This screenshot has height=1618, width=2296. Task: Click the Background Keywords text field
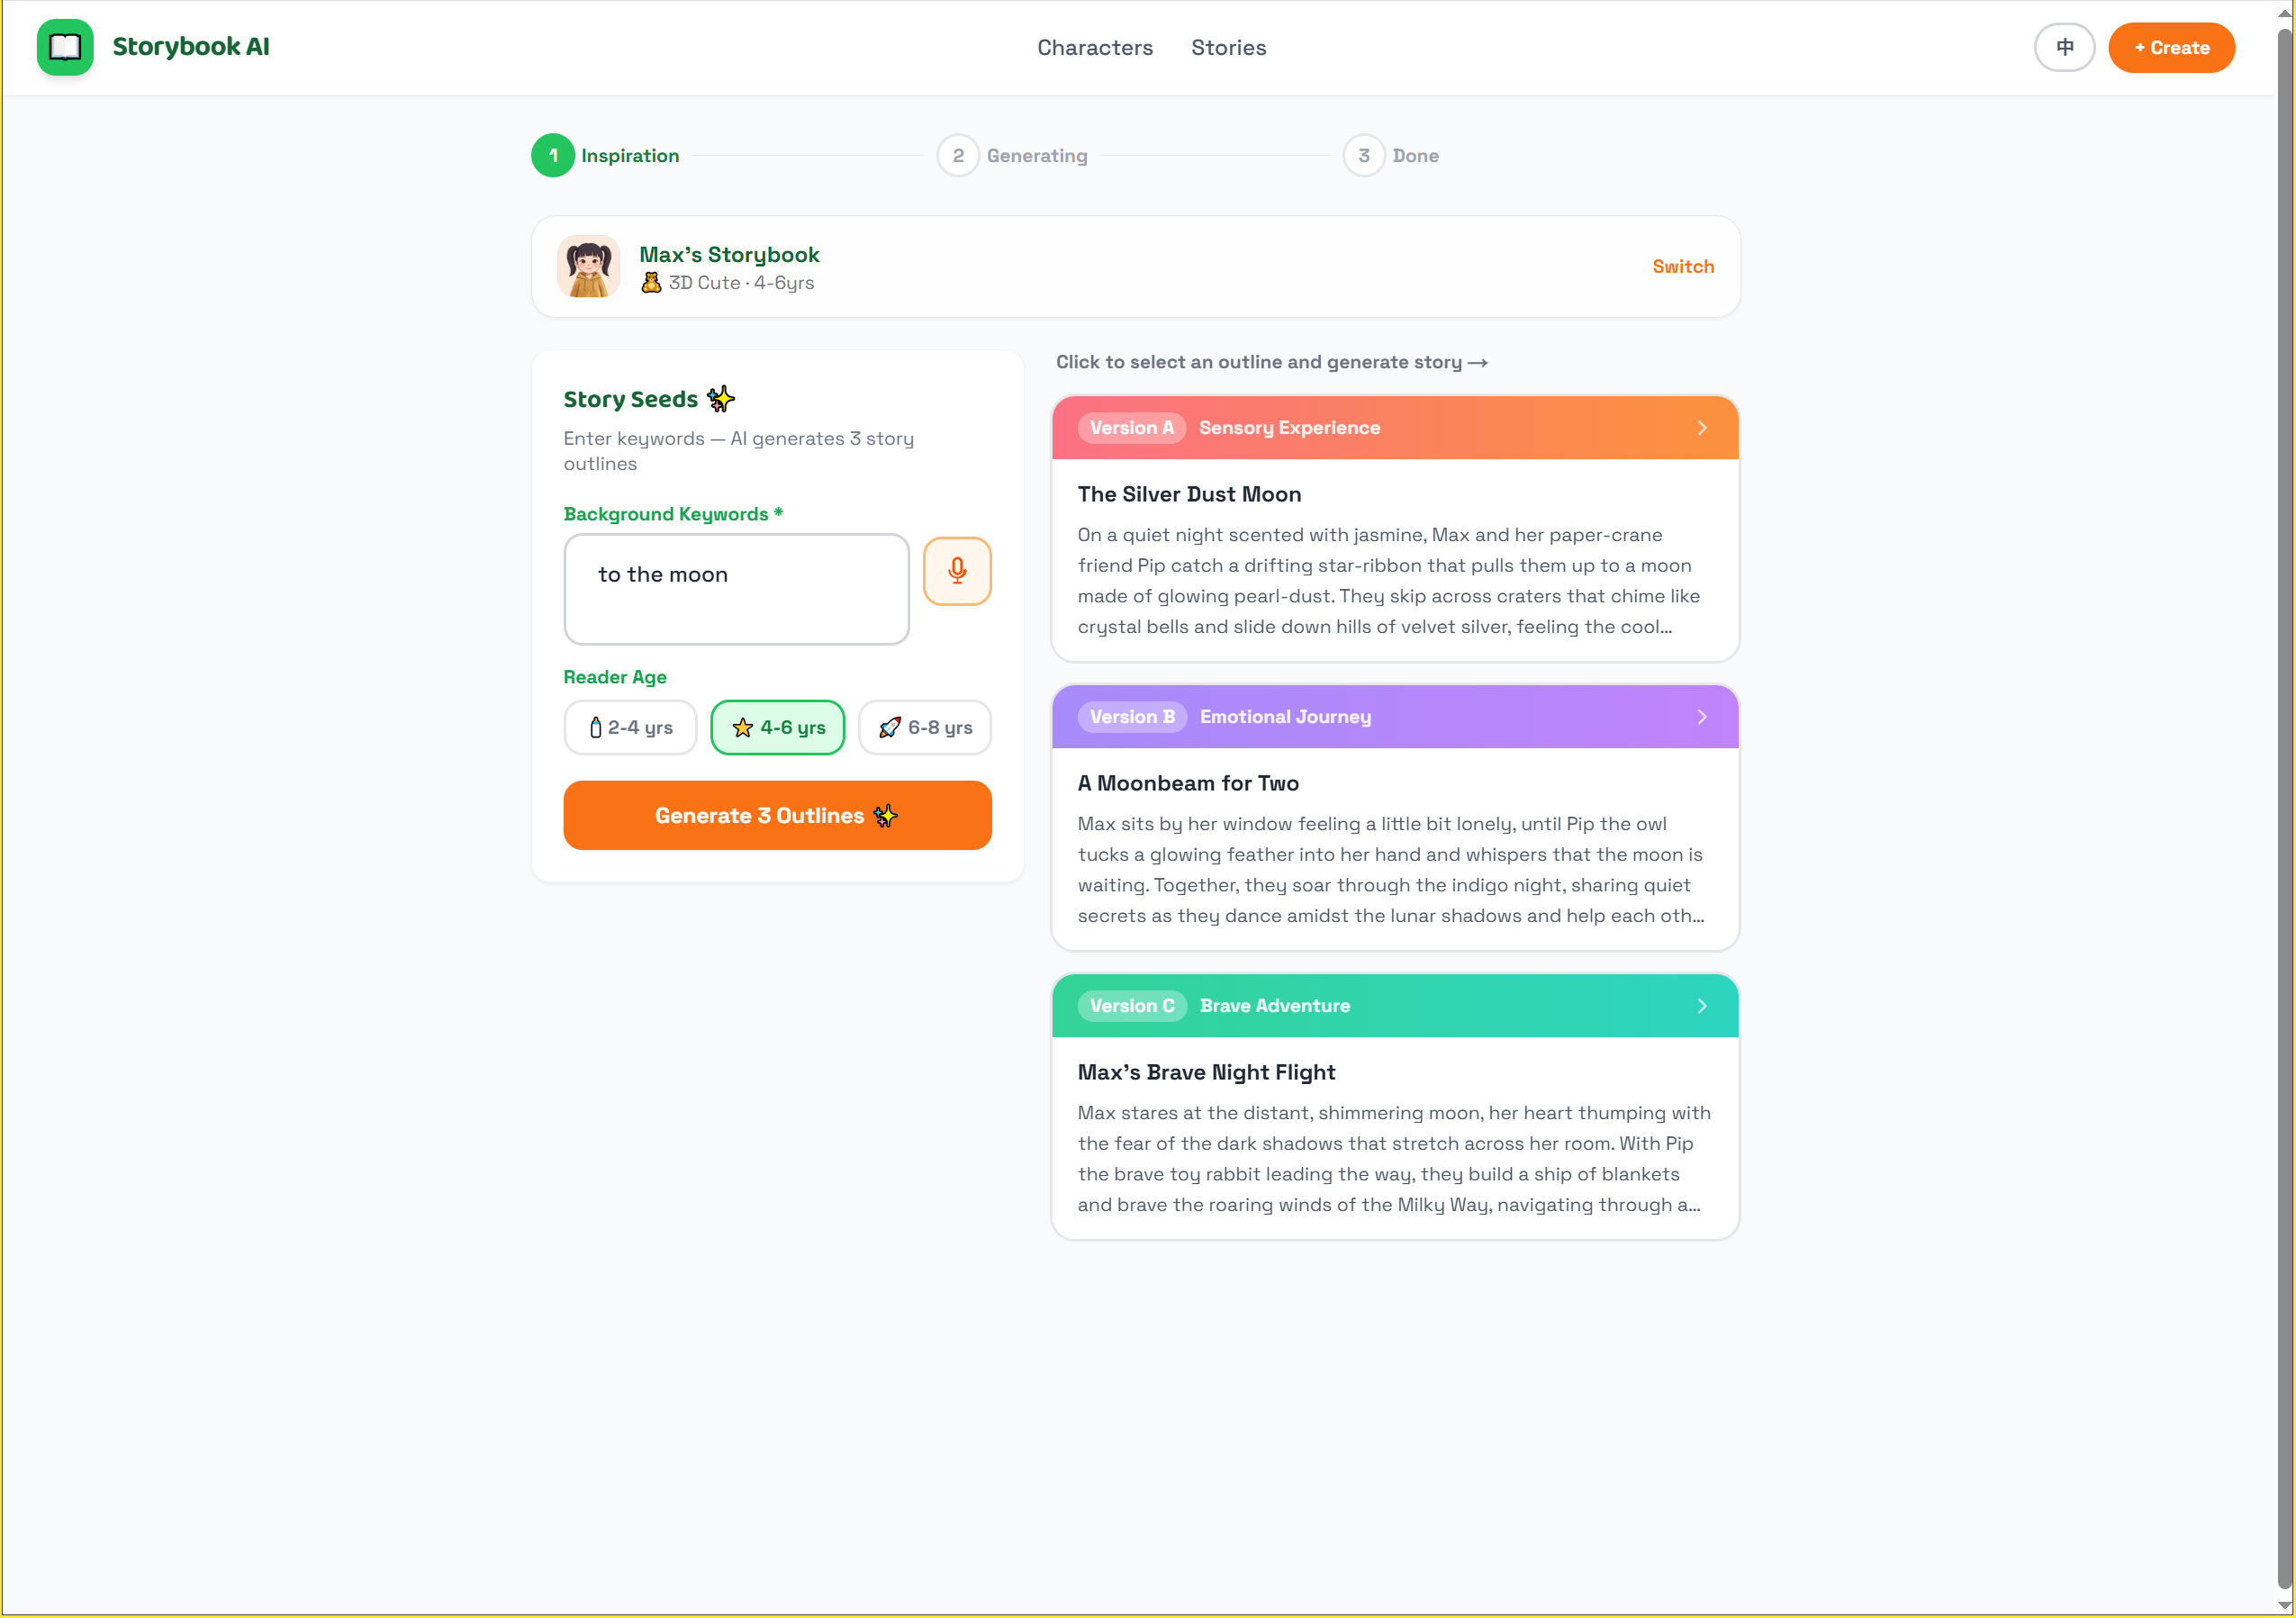click(736, 589)
